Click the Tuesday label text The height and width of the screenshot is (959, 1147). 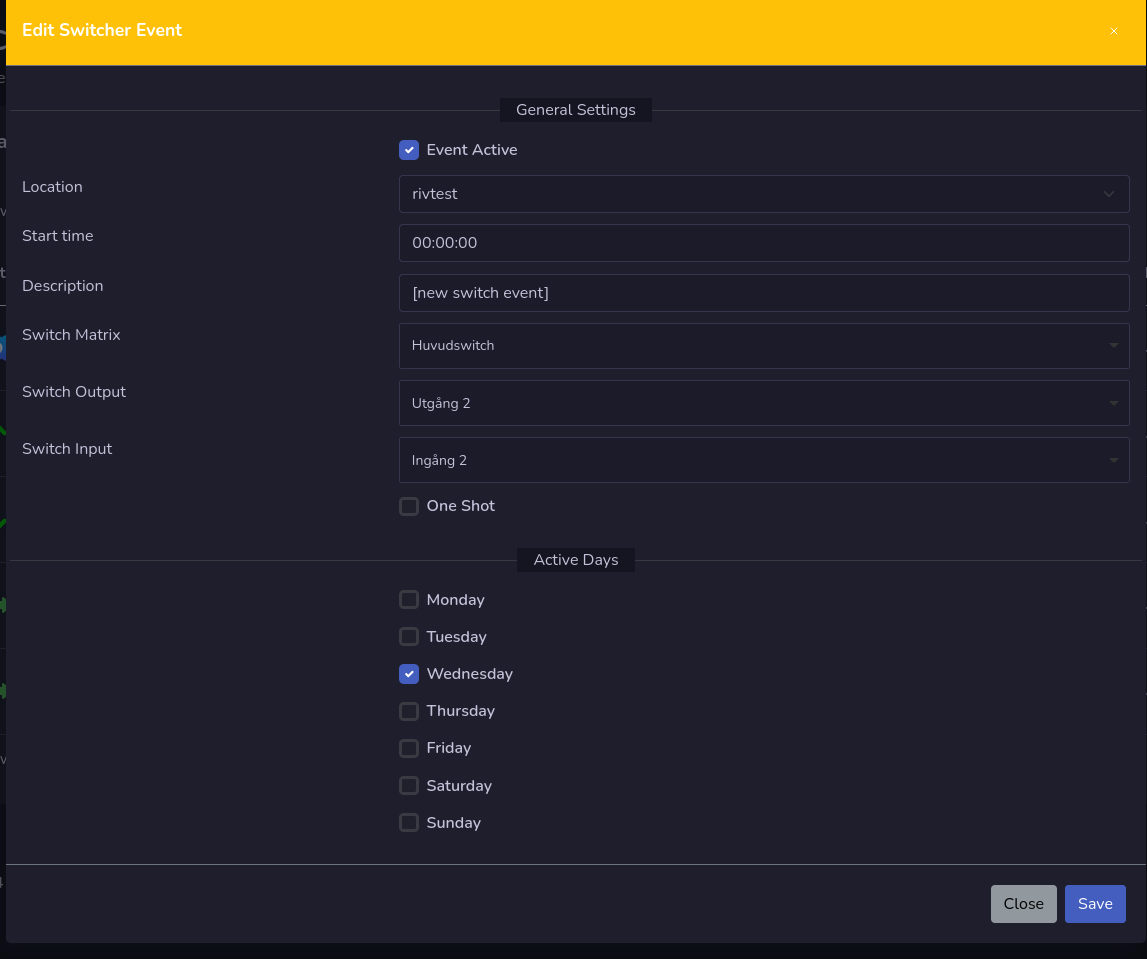click(x=456, y=637)
